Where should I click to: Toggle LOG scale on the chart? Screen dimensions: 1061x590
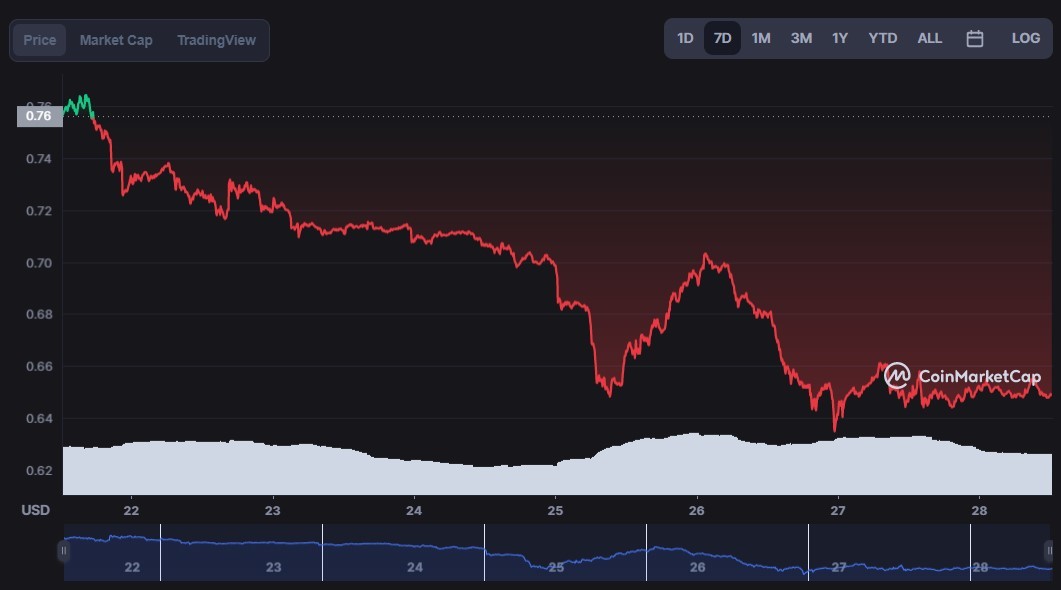tap(1025, 39)
